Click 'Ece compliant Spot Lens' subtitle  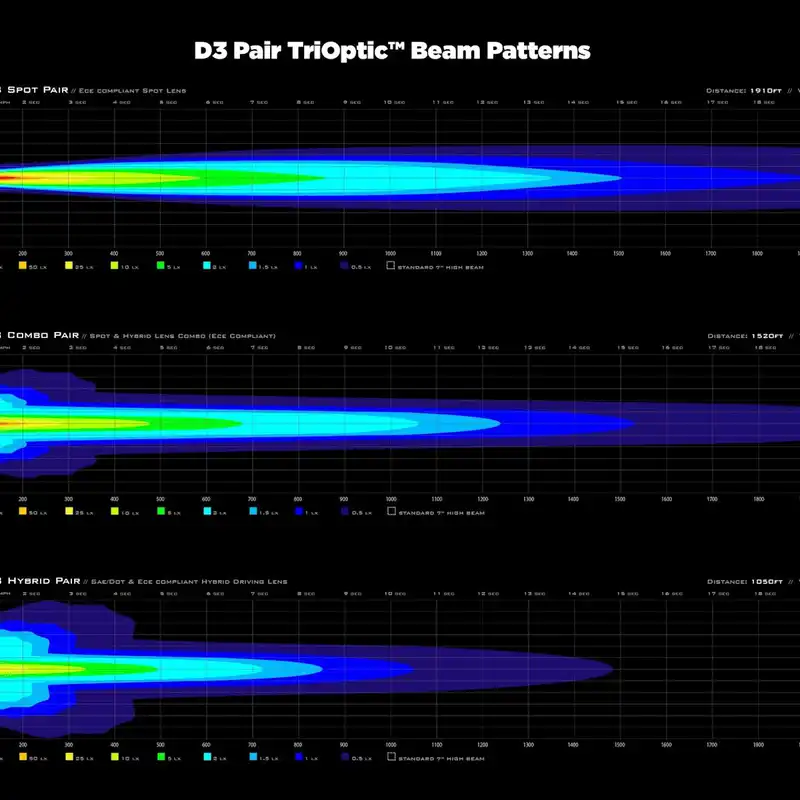click(132, 91)
